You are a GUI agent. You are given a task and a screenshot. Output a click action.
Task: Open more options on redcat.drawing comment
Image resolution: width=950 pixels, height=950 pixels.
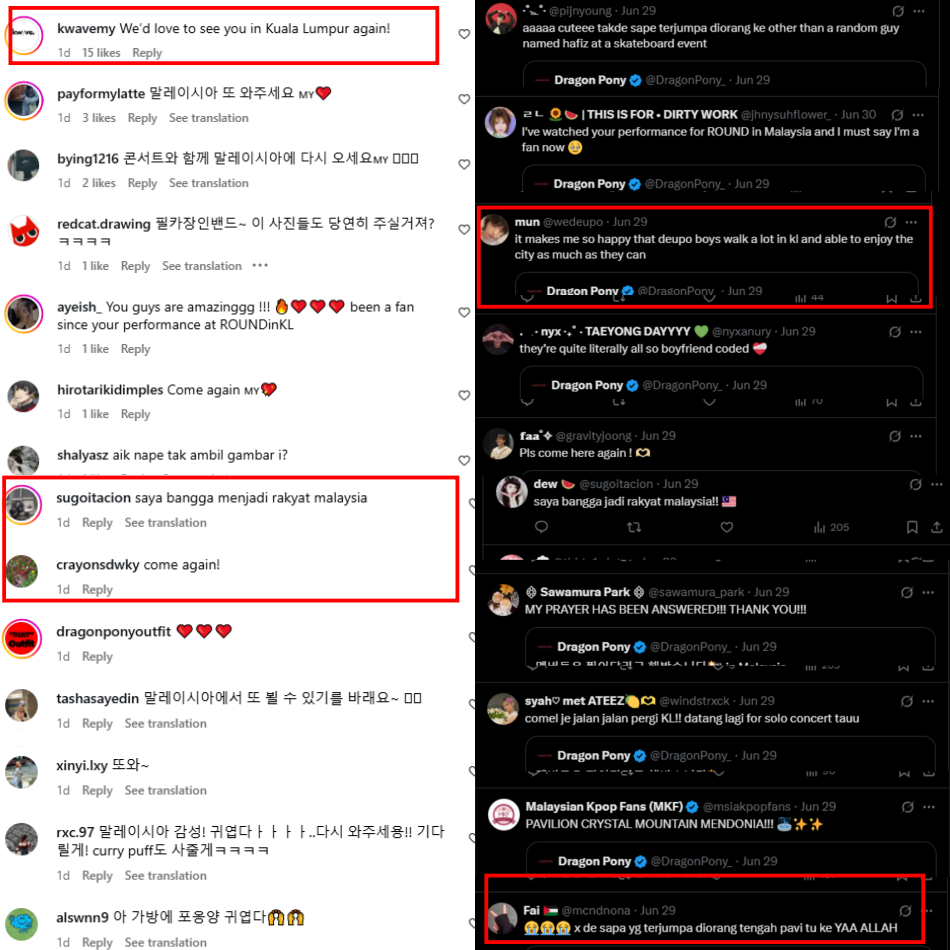coord(260,265)
